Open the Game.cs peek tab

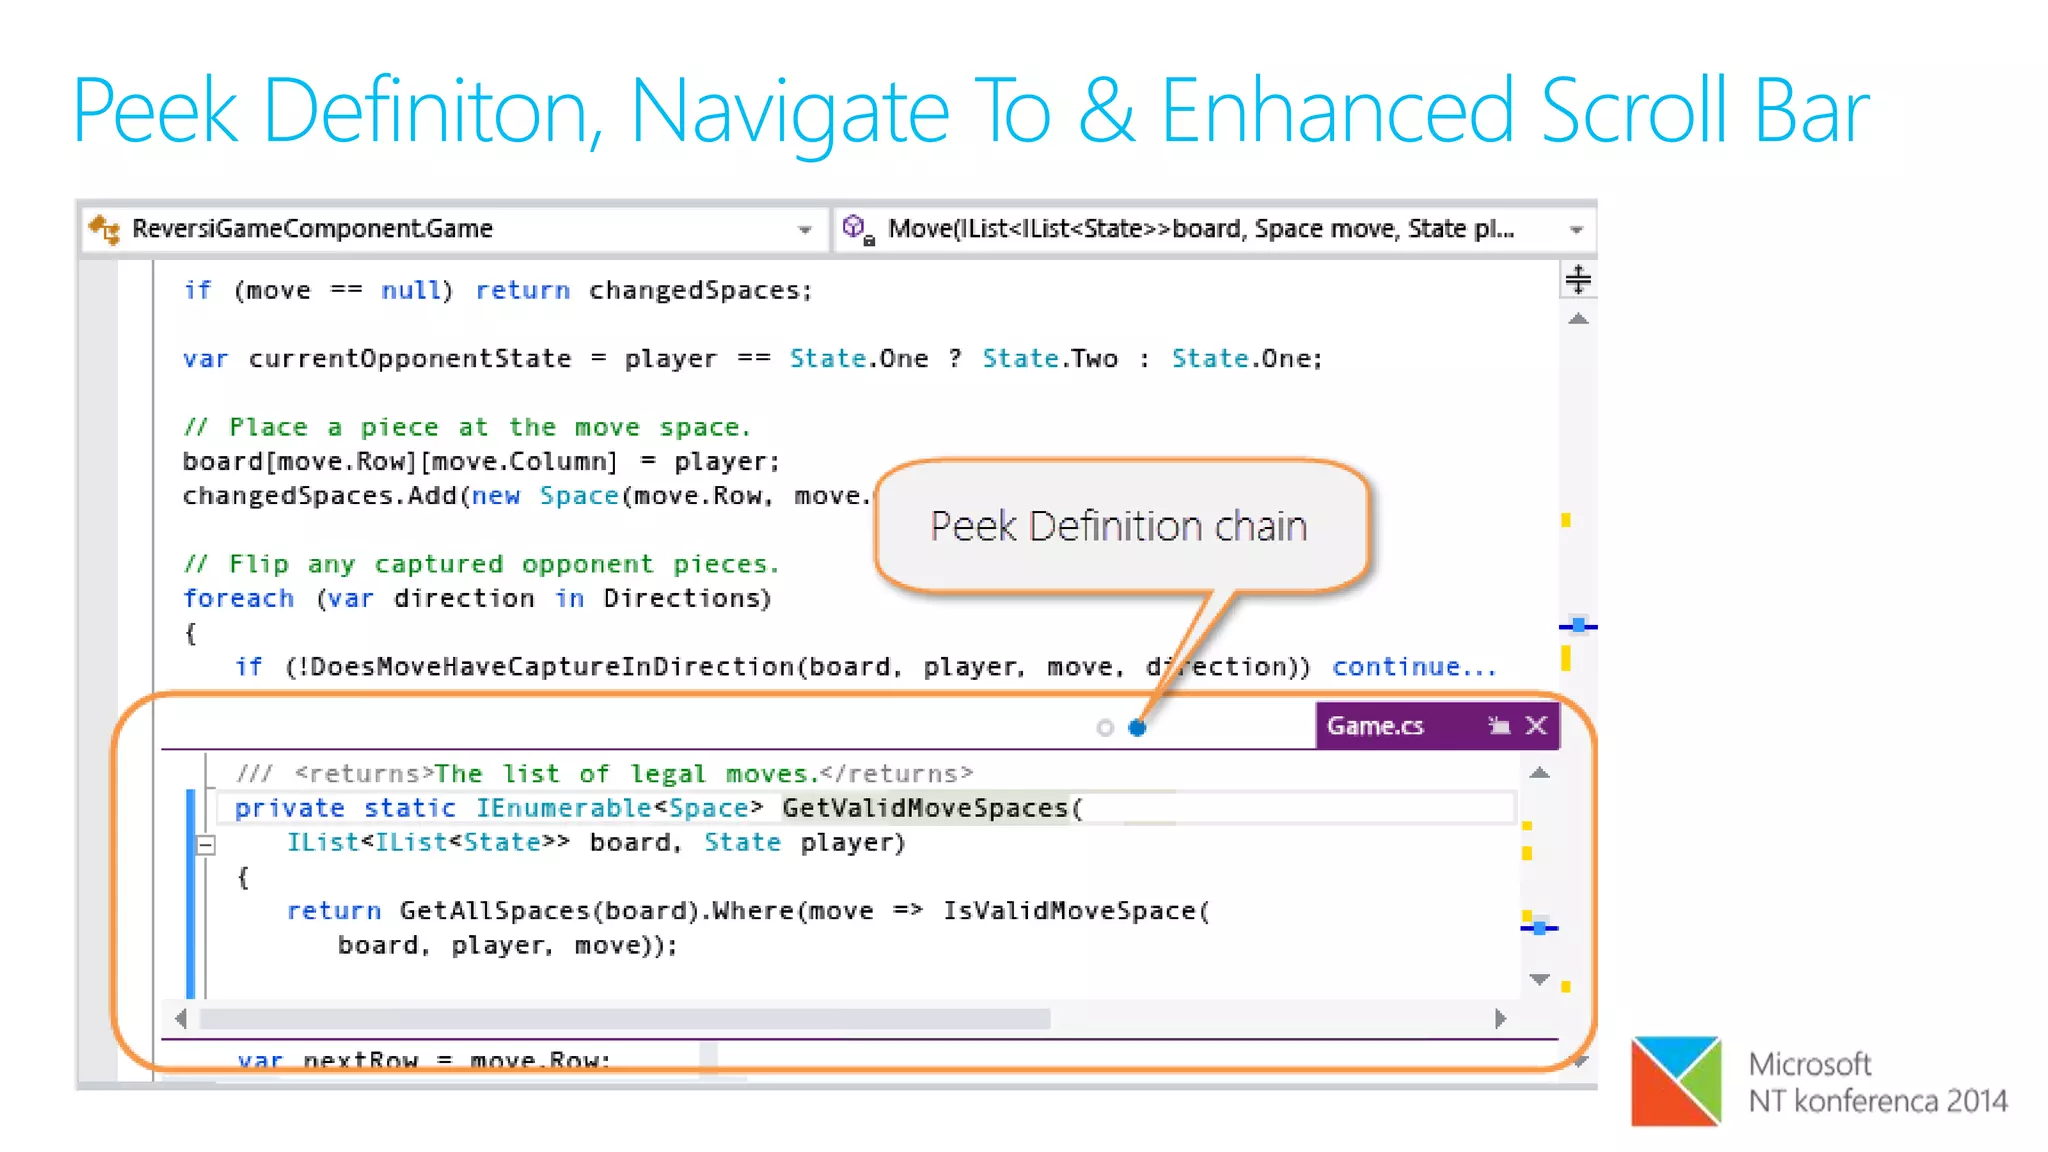(1375, 726)
